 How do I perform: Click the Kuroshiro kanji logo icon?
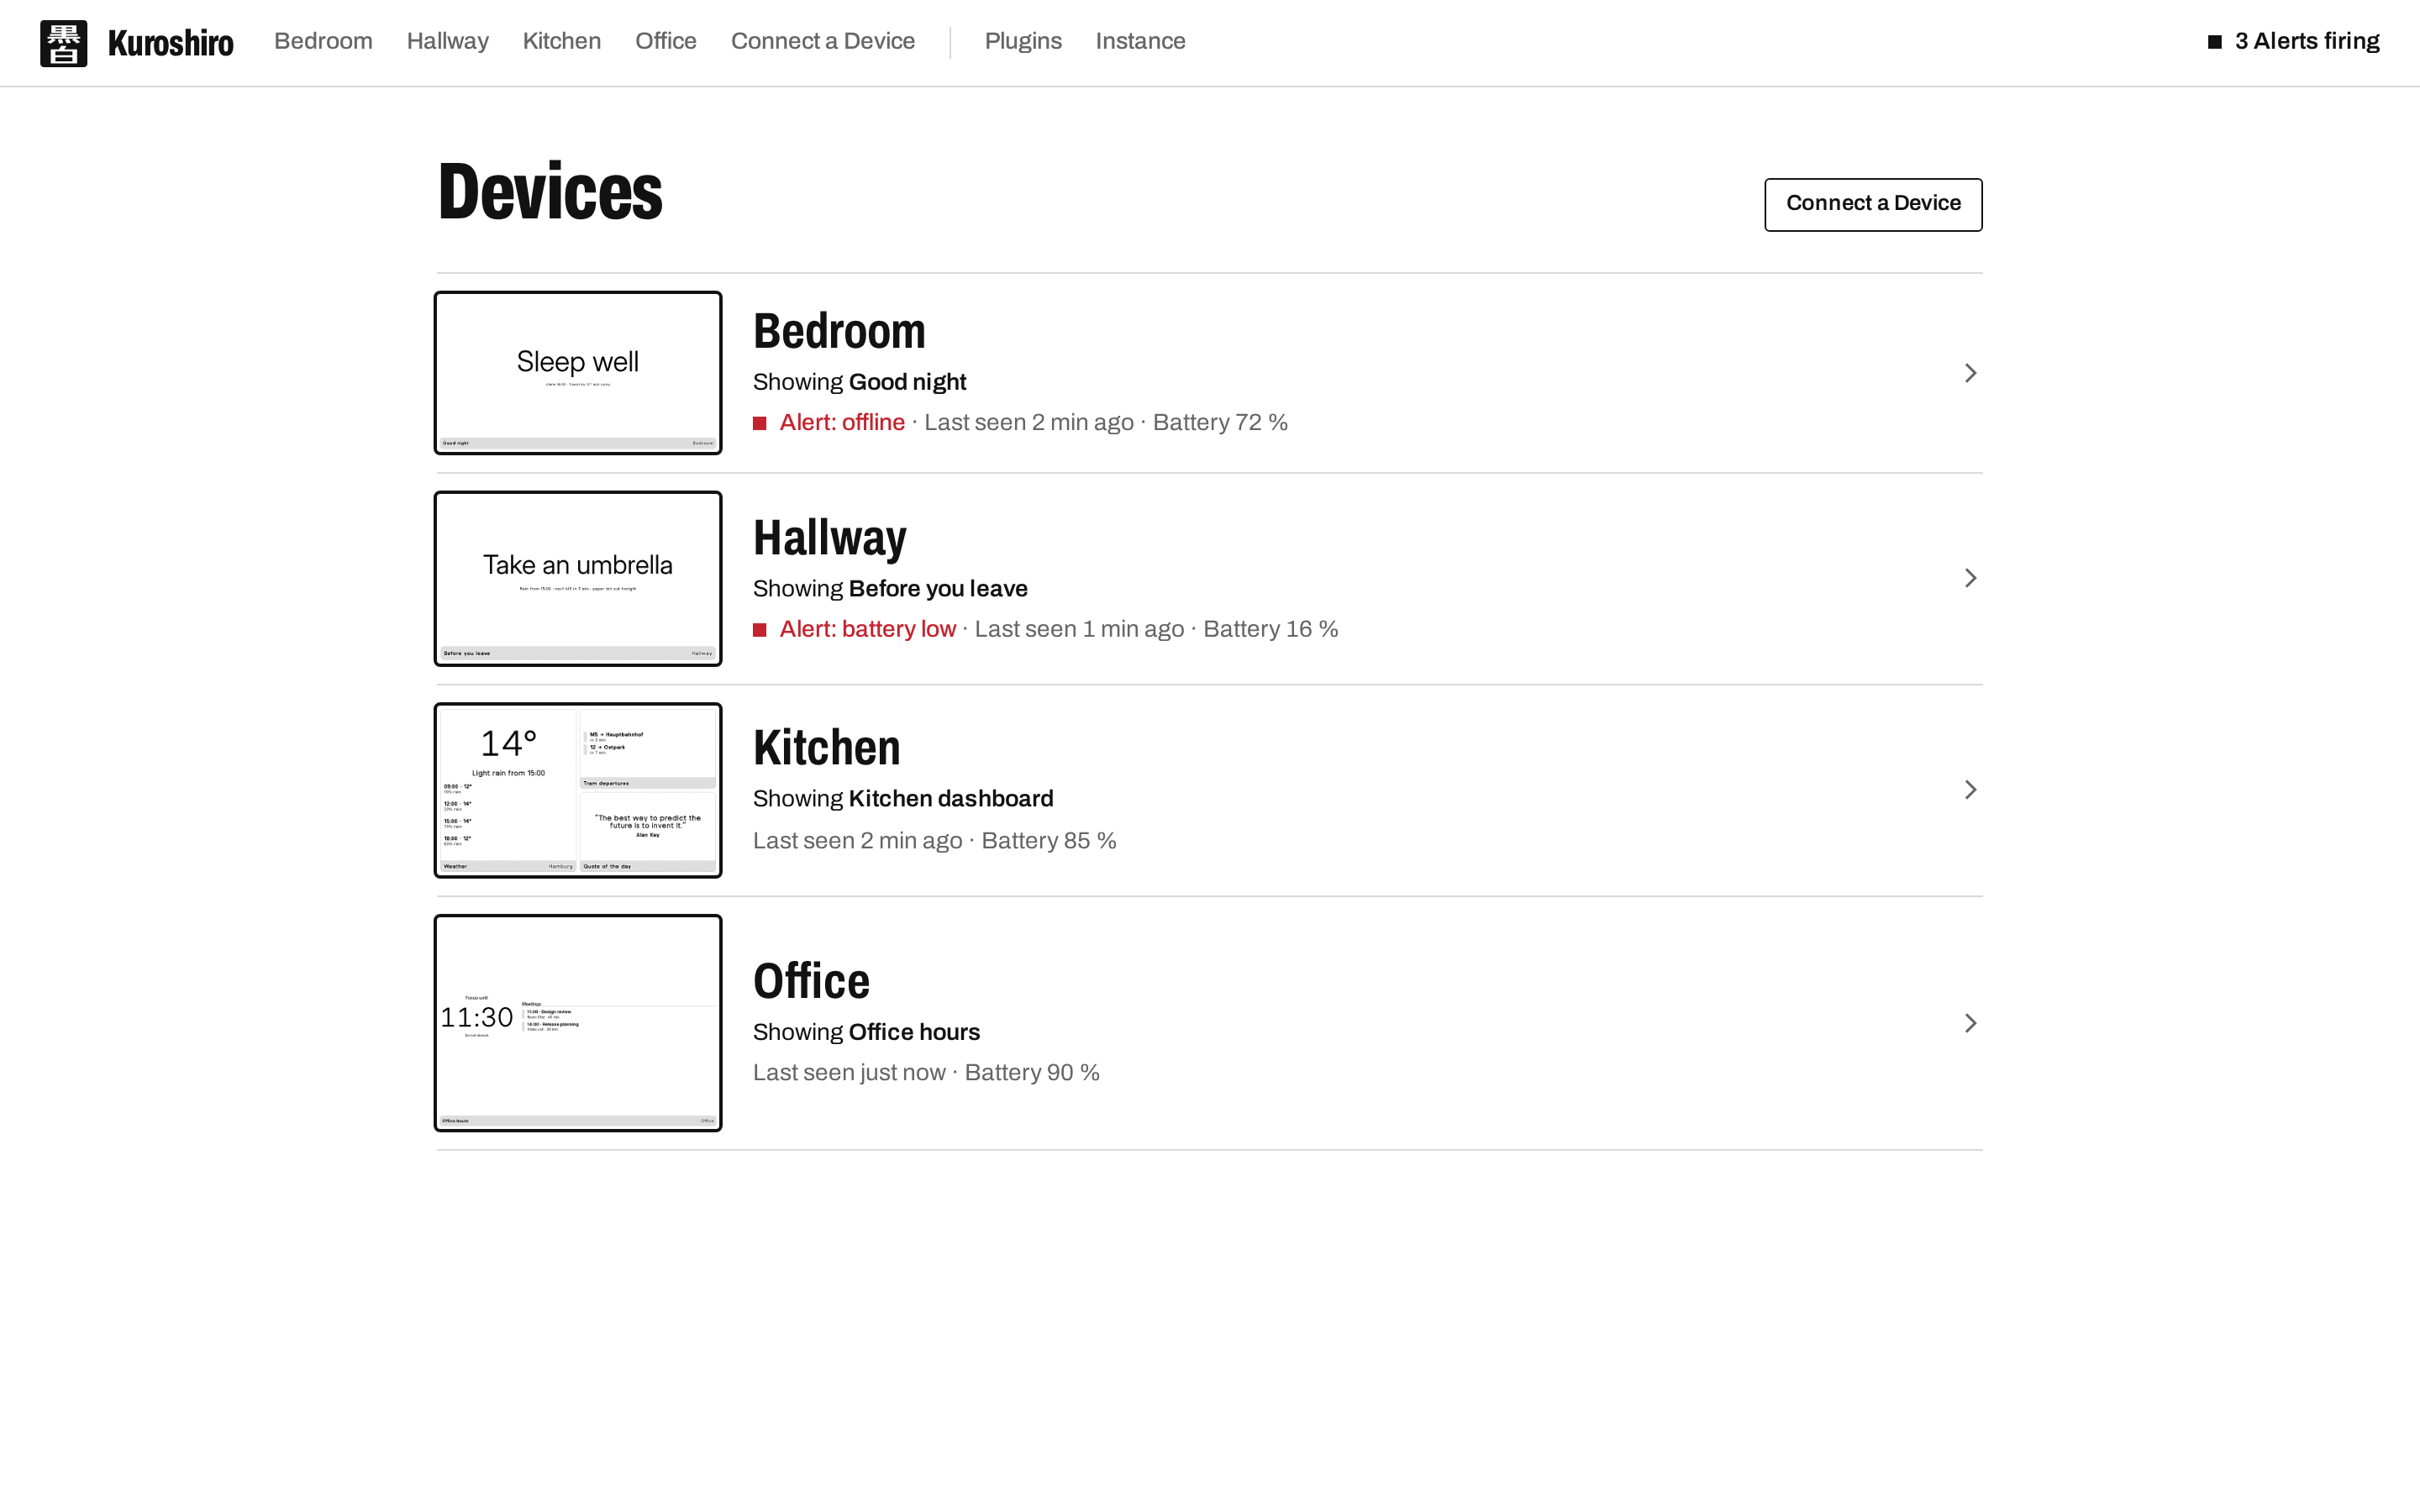(x=63, y=43)
